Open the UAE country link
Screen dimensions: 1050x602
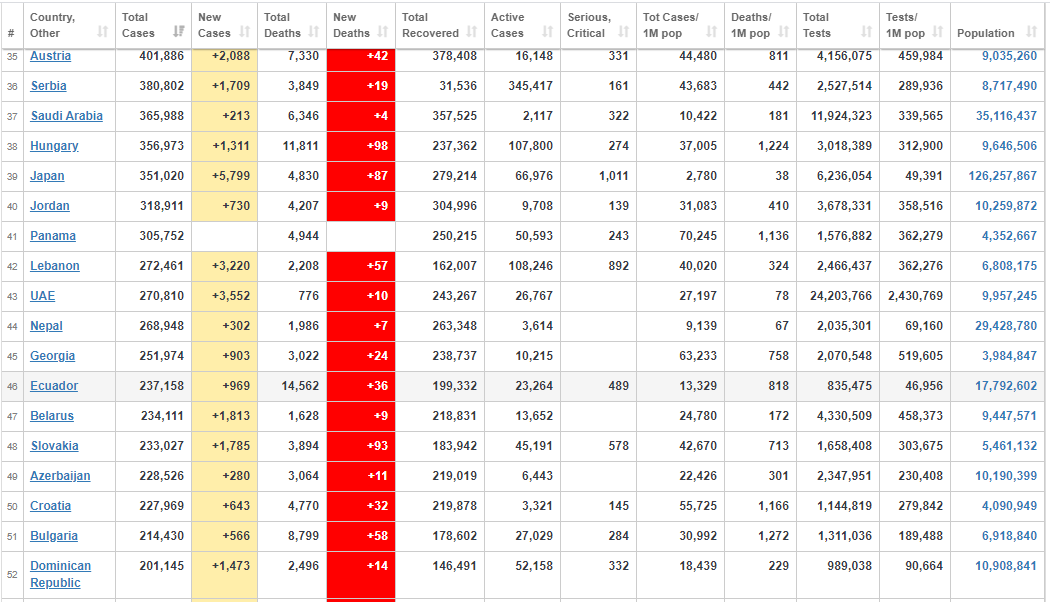pyautogui.click(x=42, y=296)
